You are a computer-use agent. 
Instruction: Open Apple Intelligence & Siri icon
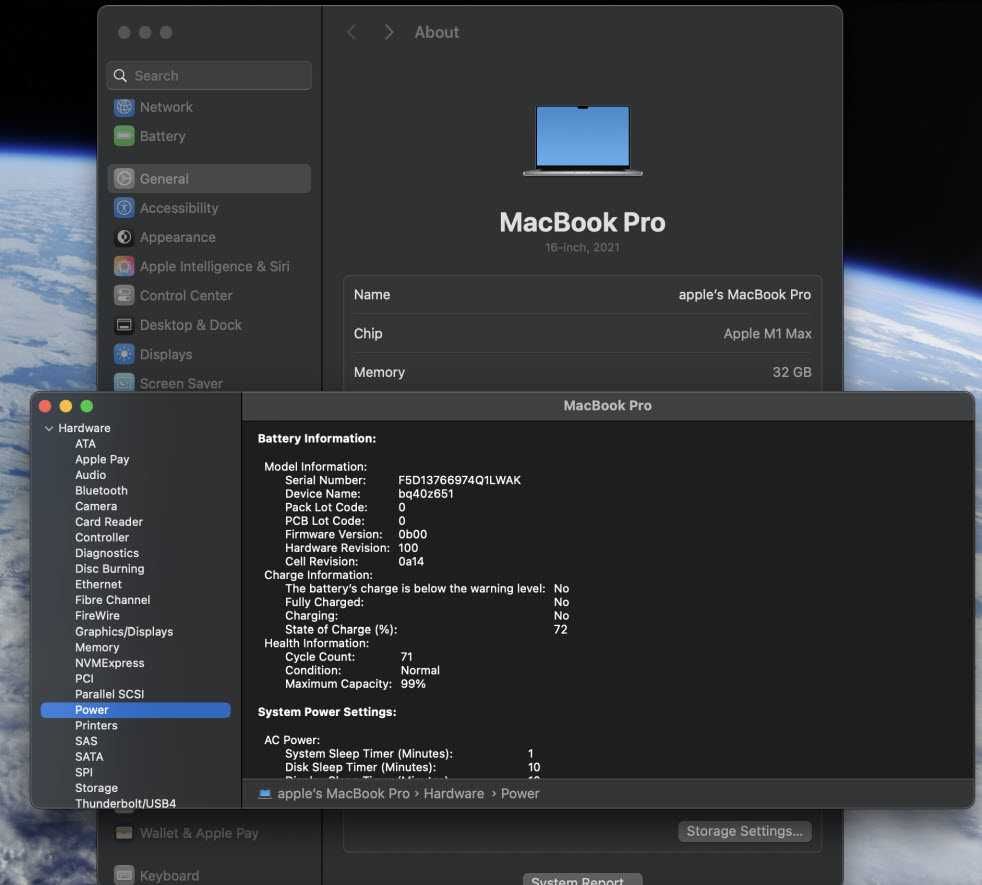coord(124,266)
